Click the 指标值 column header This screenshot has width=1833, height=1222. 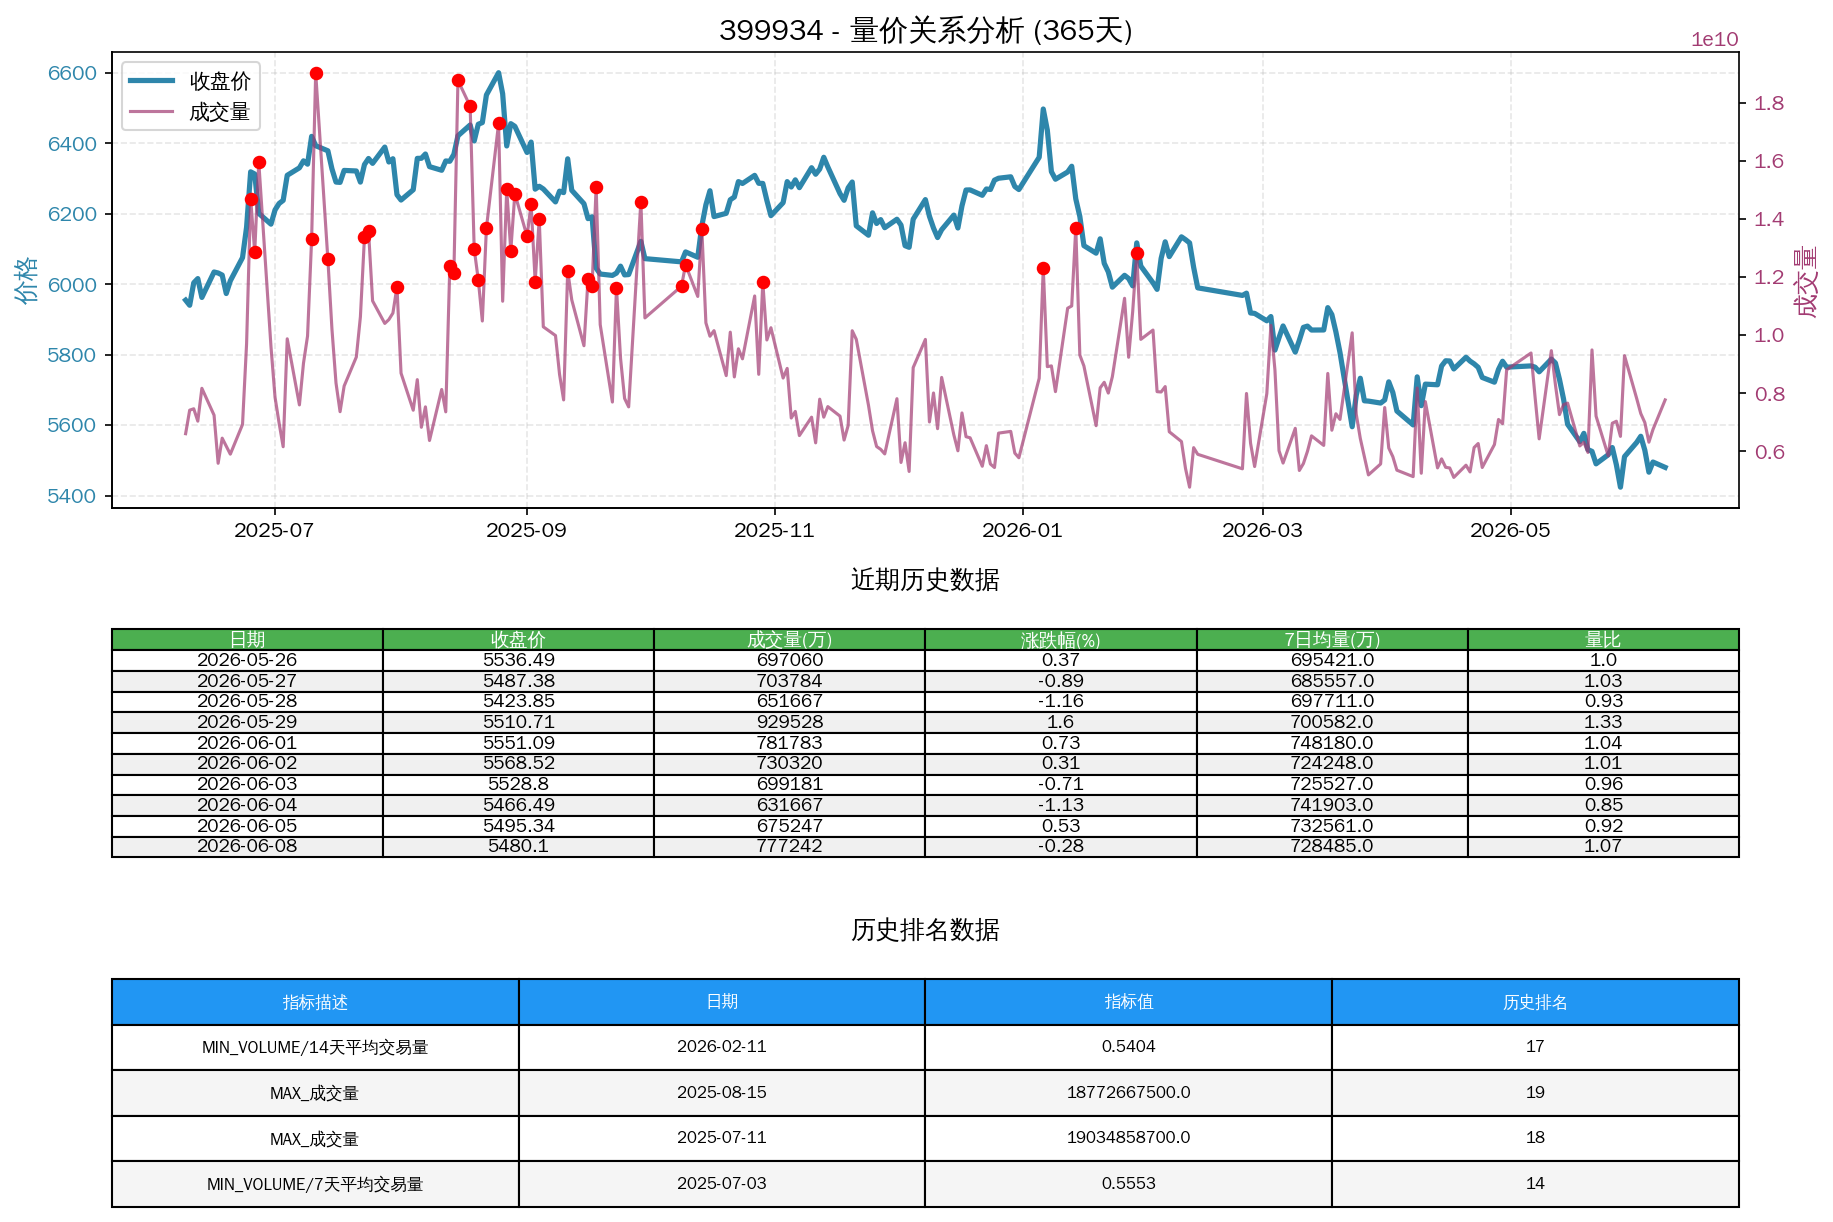pyautogui.click(x=1129, y=1002)
